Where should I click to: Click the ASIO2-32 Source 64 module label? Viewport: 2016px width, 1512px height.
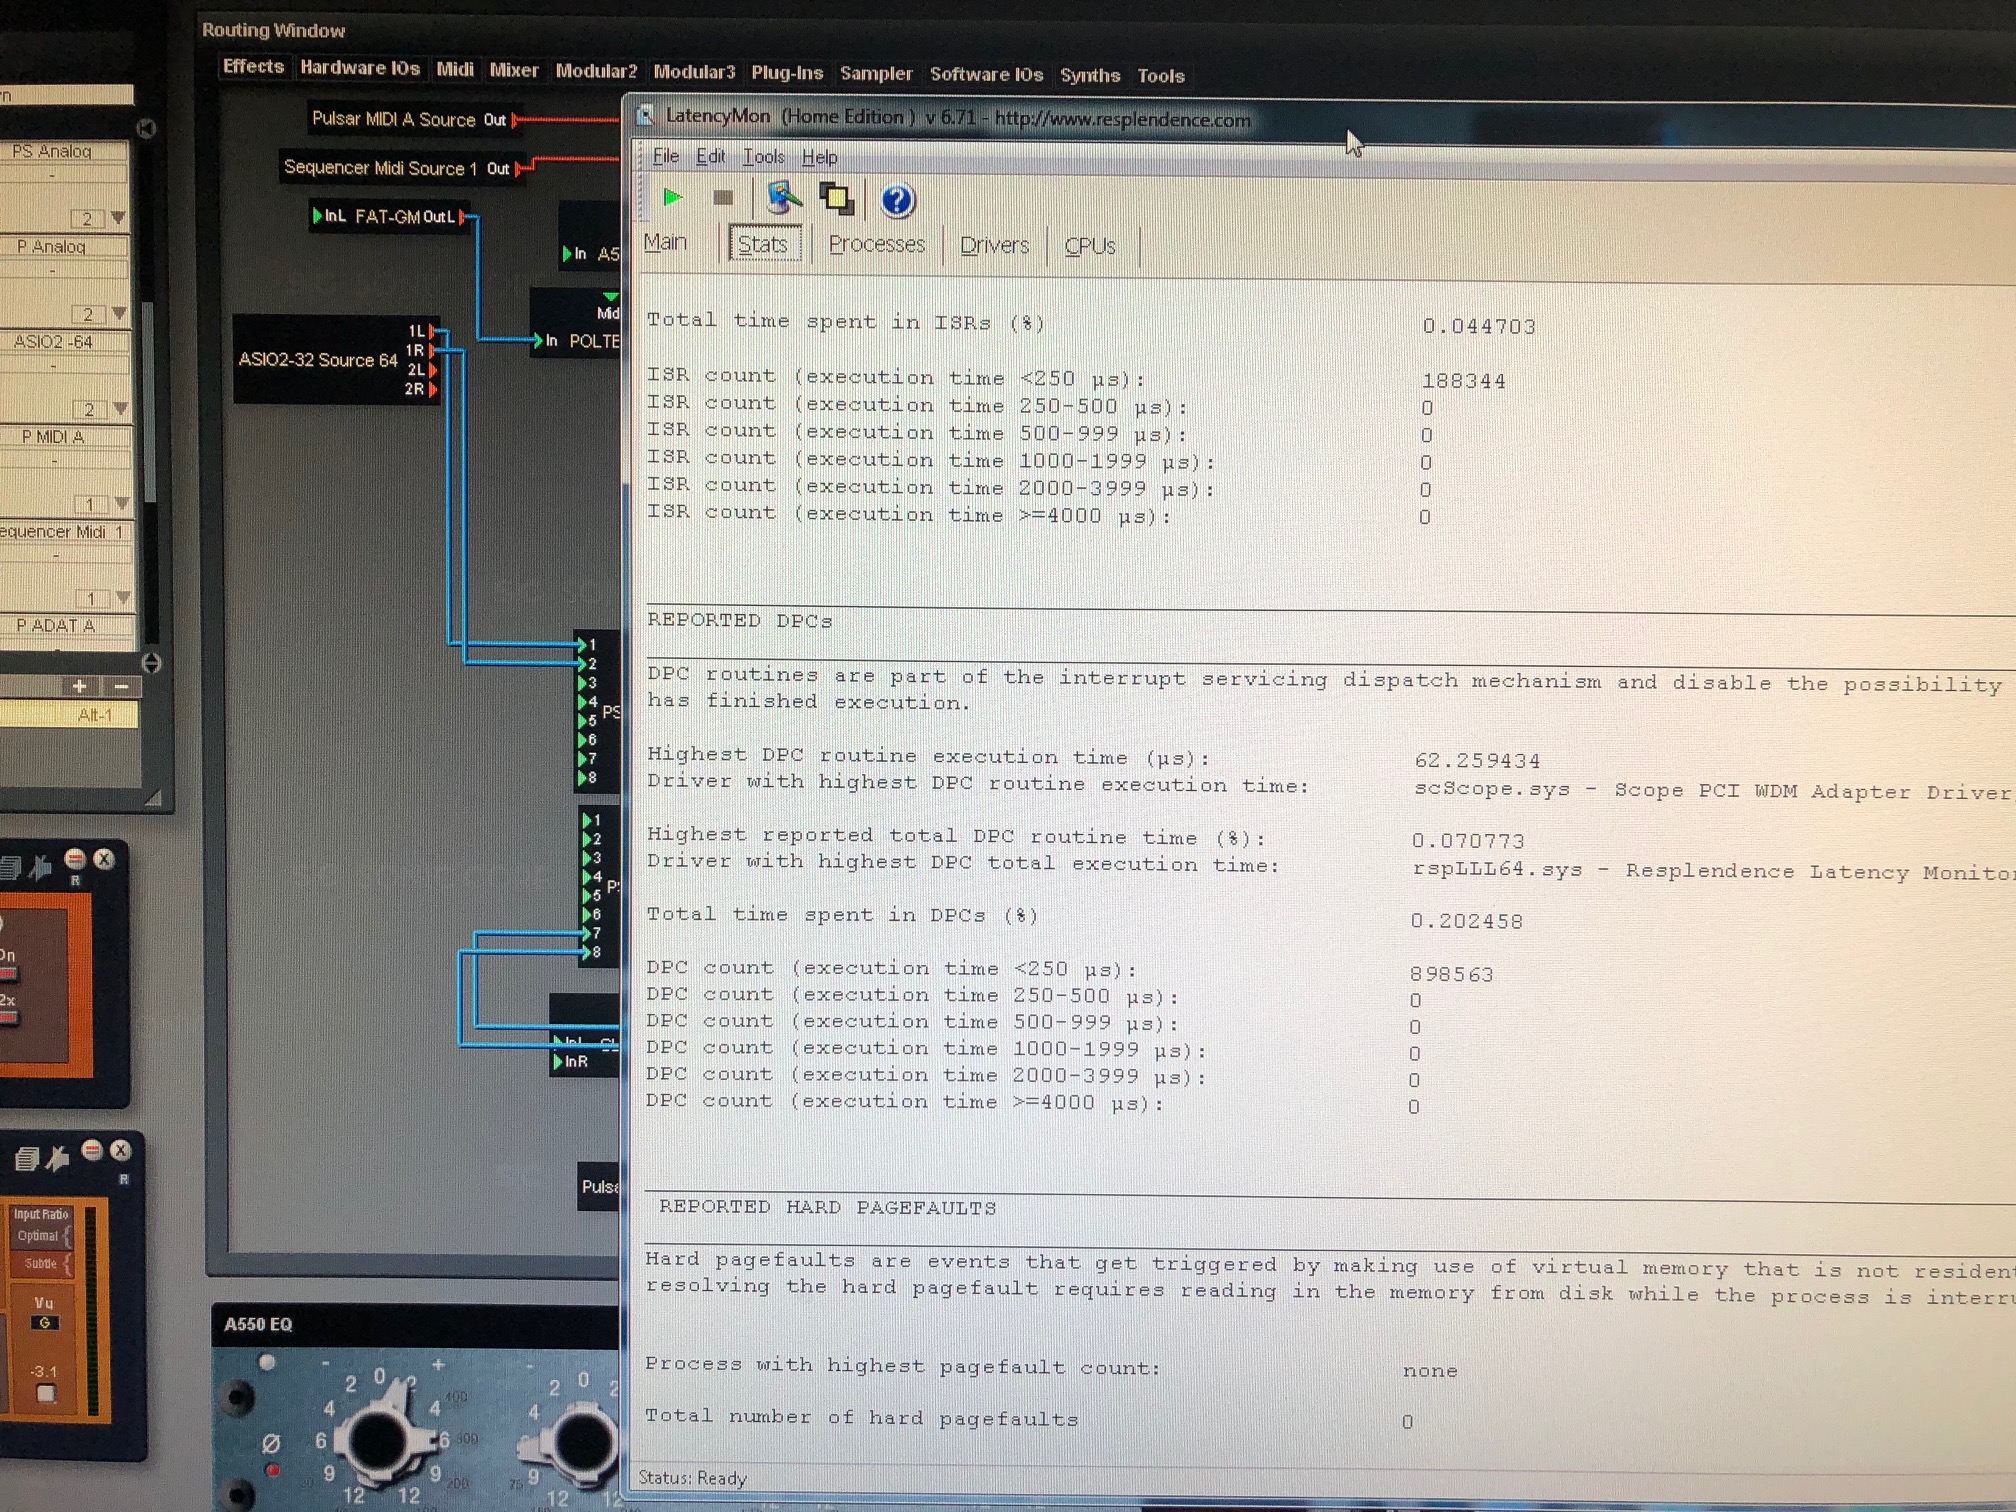pyautogui.click(x=318, y=360)
